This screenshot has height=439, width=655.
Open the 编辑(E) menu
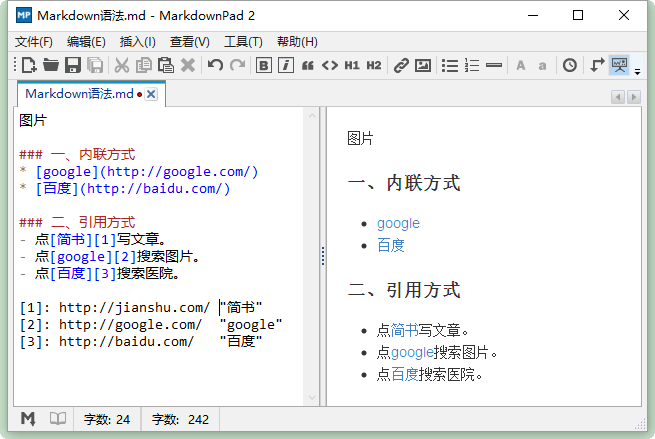point(86,42)
